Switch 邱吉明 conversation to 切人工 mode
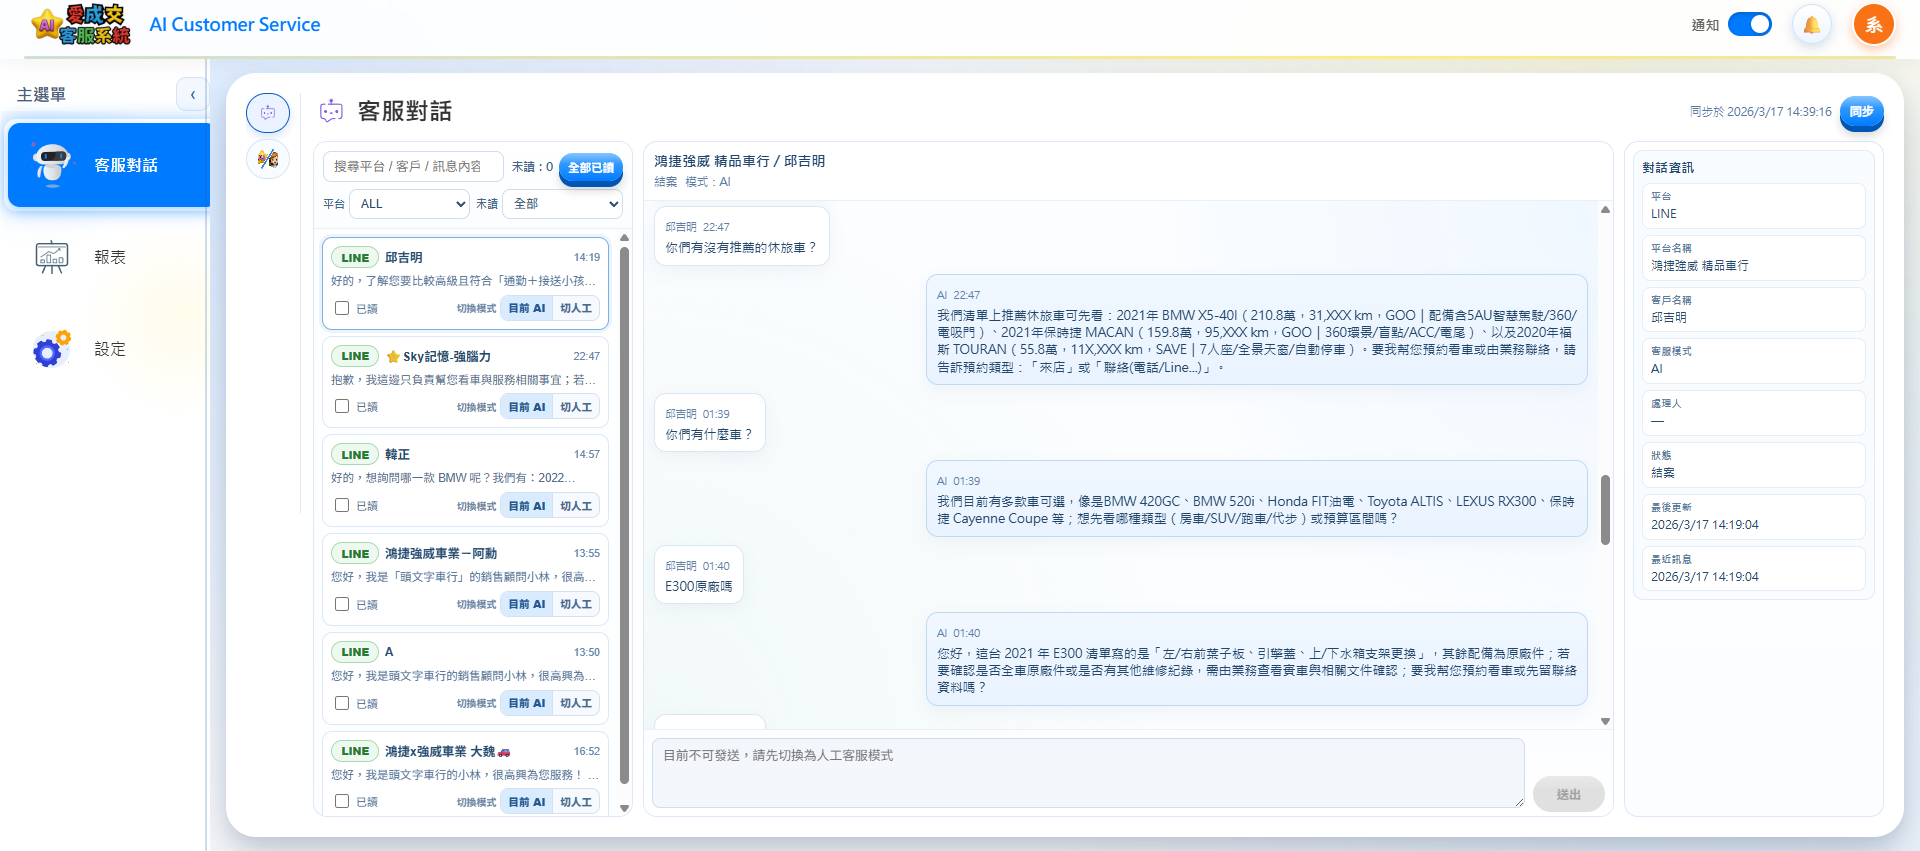This screenshot has width=1920, height=851. point(576,308)
